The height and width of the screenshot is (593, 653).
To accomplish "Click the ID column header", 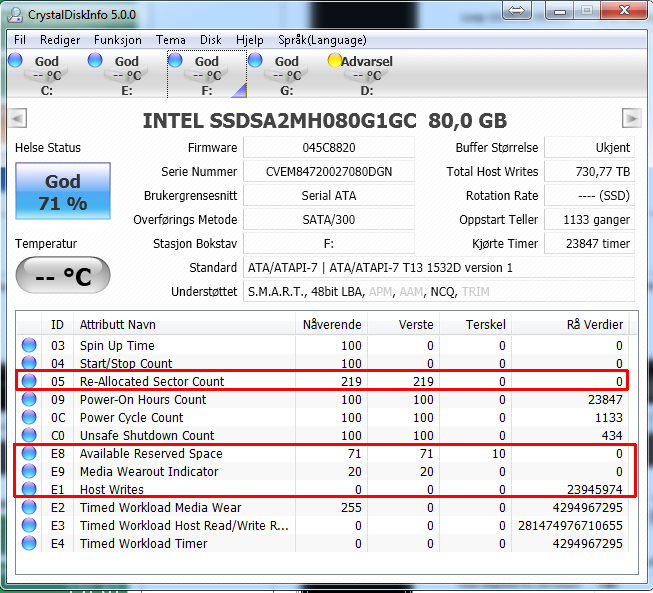I will tap(57, 324).
